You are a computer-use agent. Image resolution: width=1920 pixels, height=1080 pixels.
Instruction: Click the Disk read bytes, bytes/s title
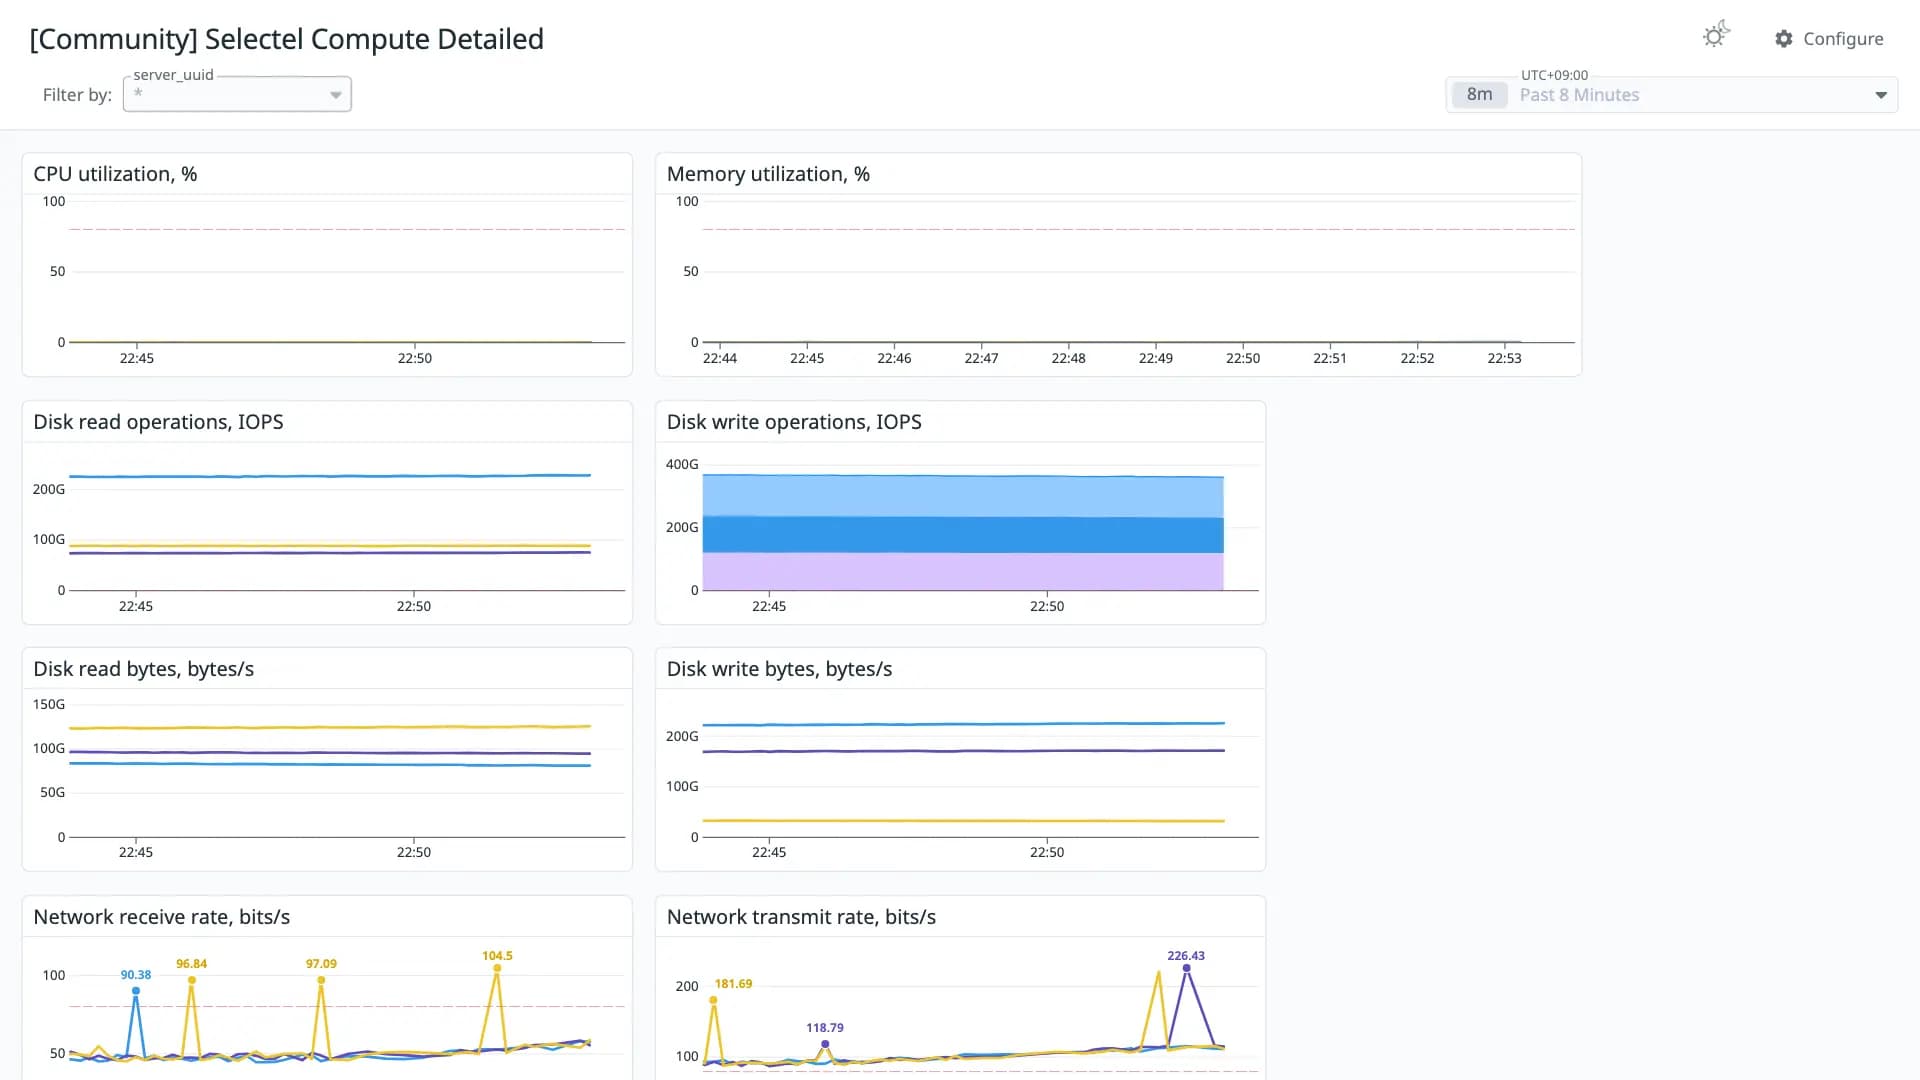[x=143, y=669]
